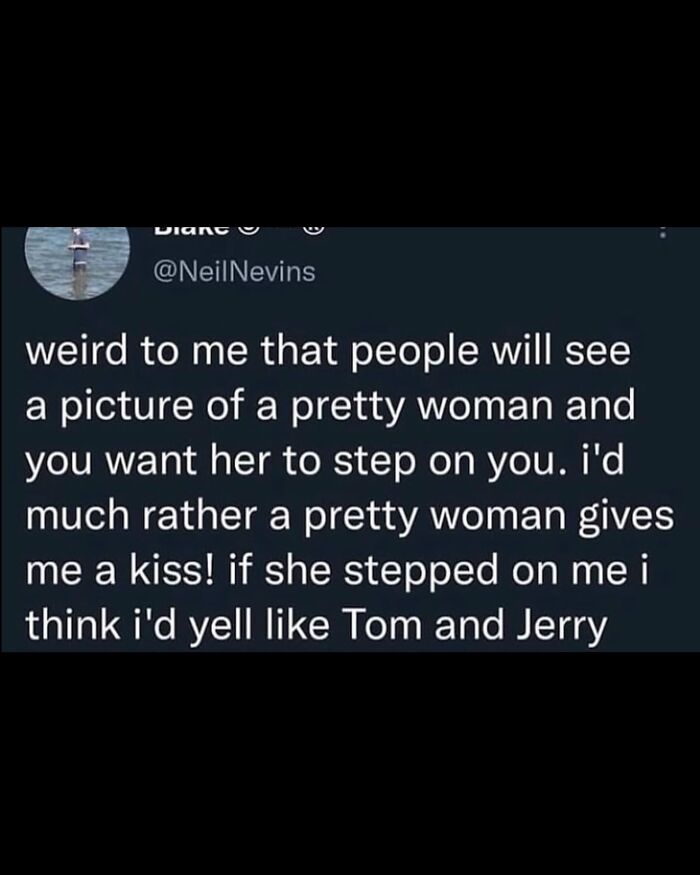Open the tweet's three-dot more options
Screen dimensions: 700x875
point(664,232)
